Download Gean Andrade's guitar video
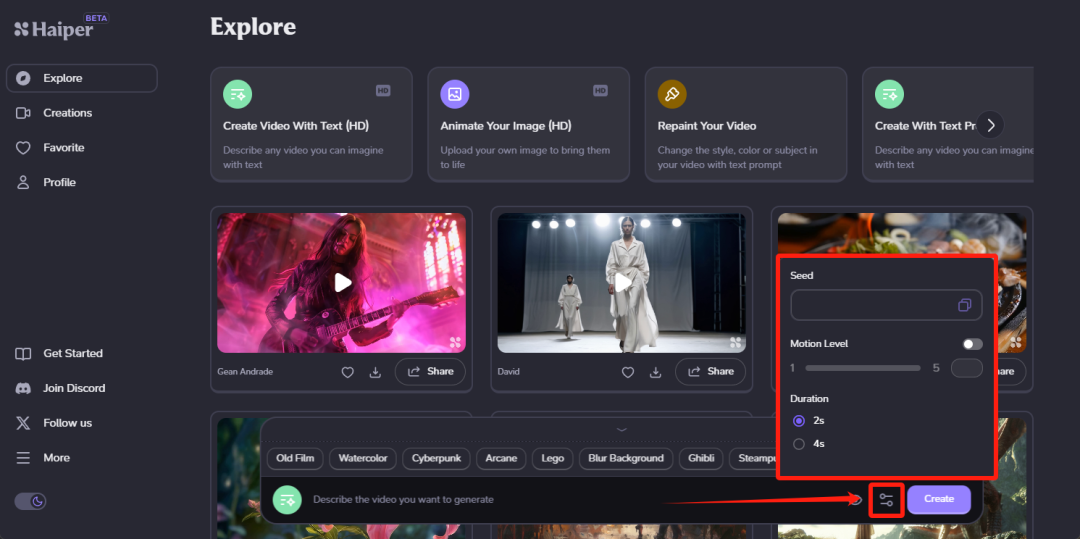This screenshot has height=539, width=1080. tap(375, 372)
